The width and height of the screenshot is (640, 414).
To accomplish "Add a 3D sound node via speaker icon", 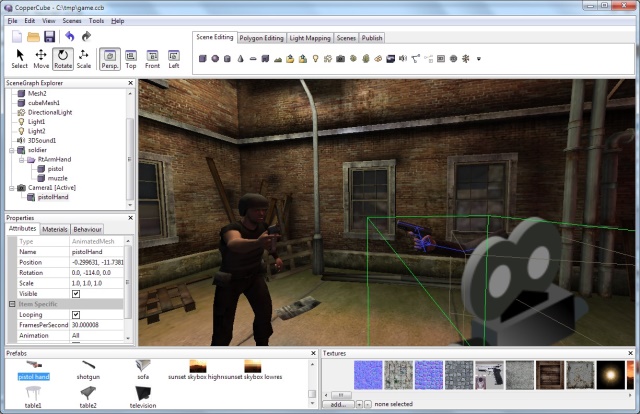I will 403,59.
